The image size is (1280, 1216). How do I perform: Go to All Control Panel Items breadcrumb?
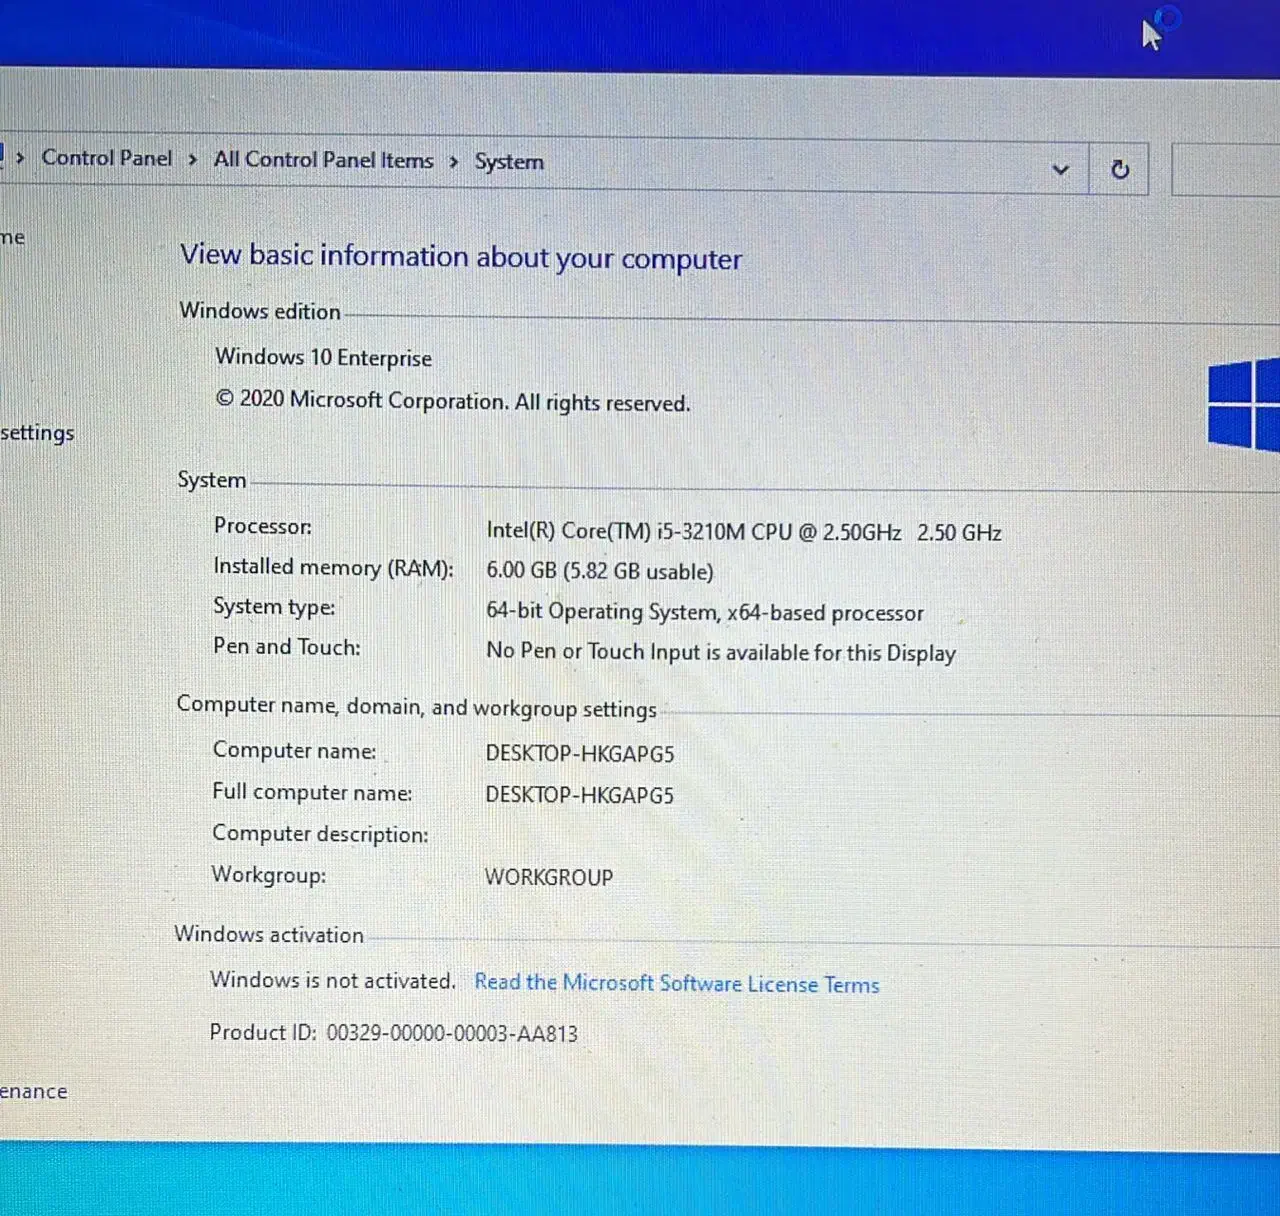323,160
